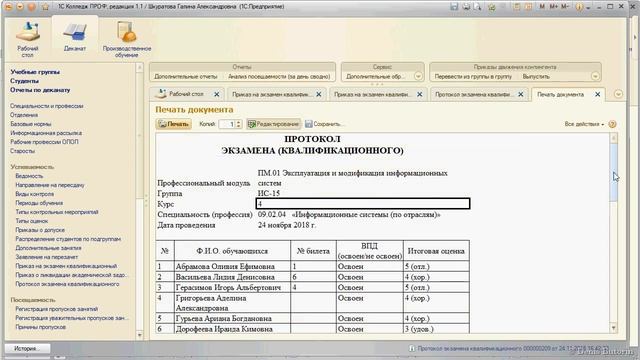Open Студенты in sidebar
640x360 pixels.
tap(24, 81)
